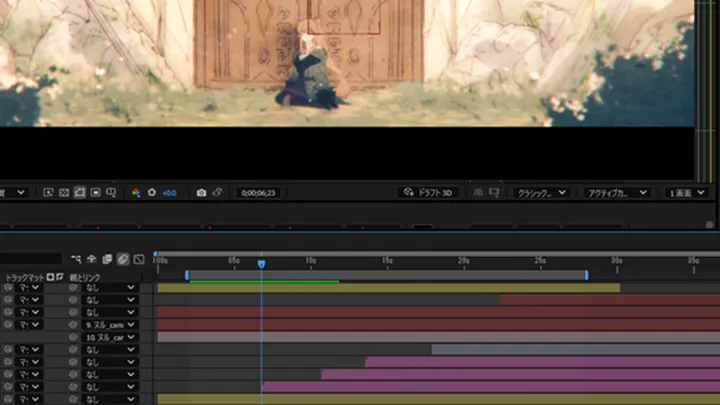This screenshot has width=720, height=405.
Task: Click the extended viewer icon
Action: tap(494, 192)
